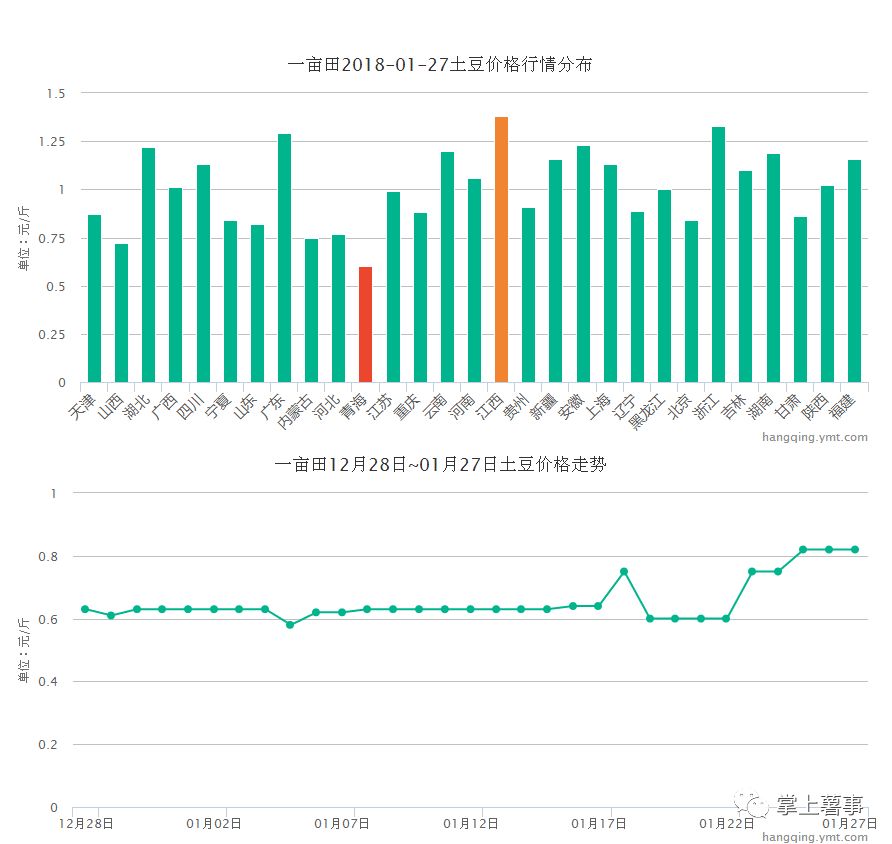Click the 0.75 y-axis value on bar chart

pos(52,238)
